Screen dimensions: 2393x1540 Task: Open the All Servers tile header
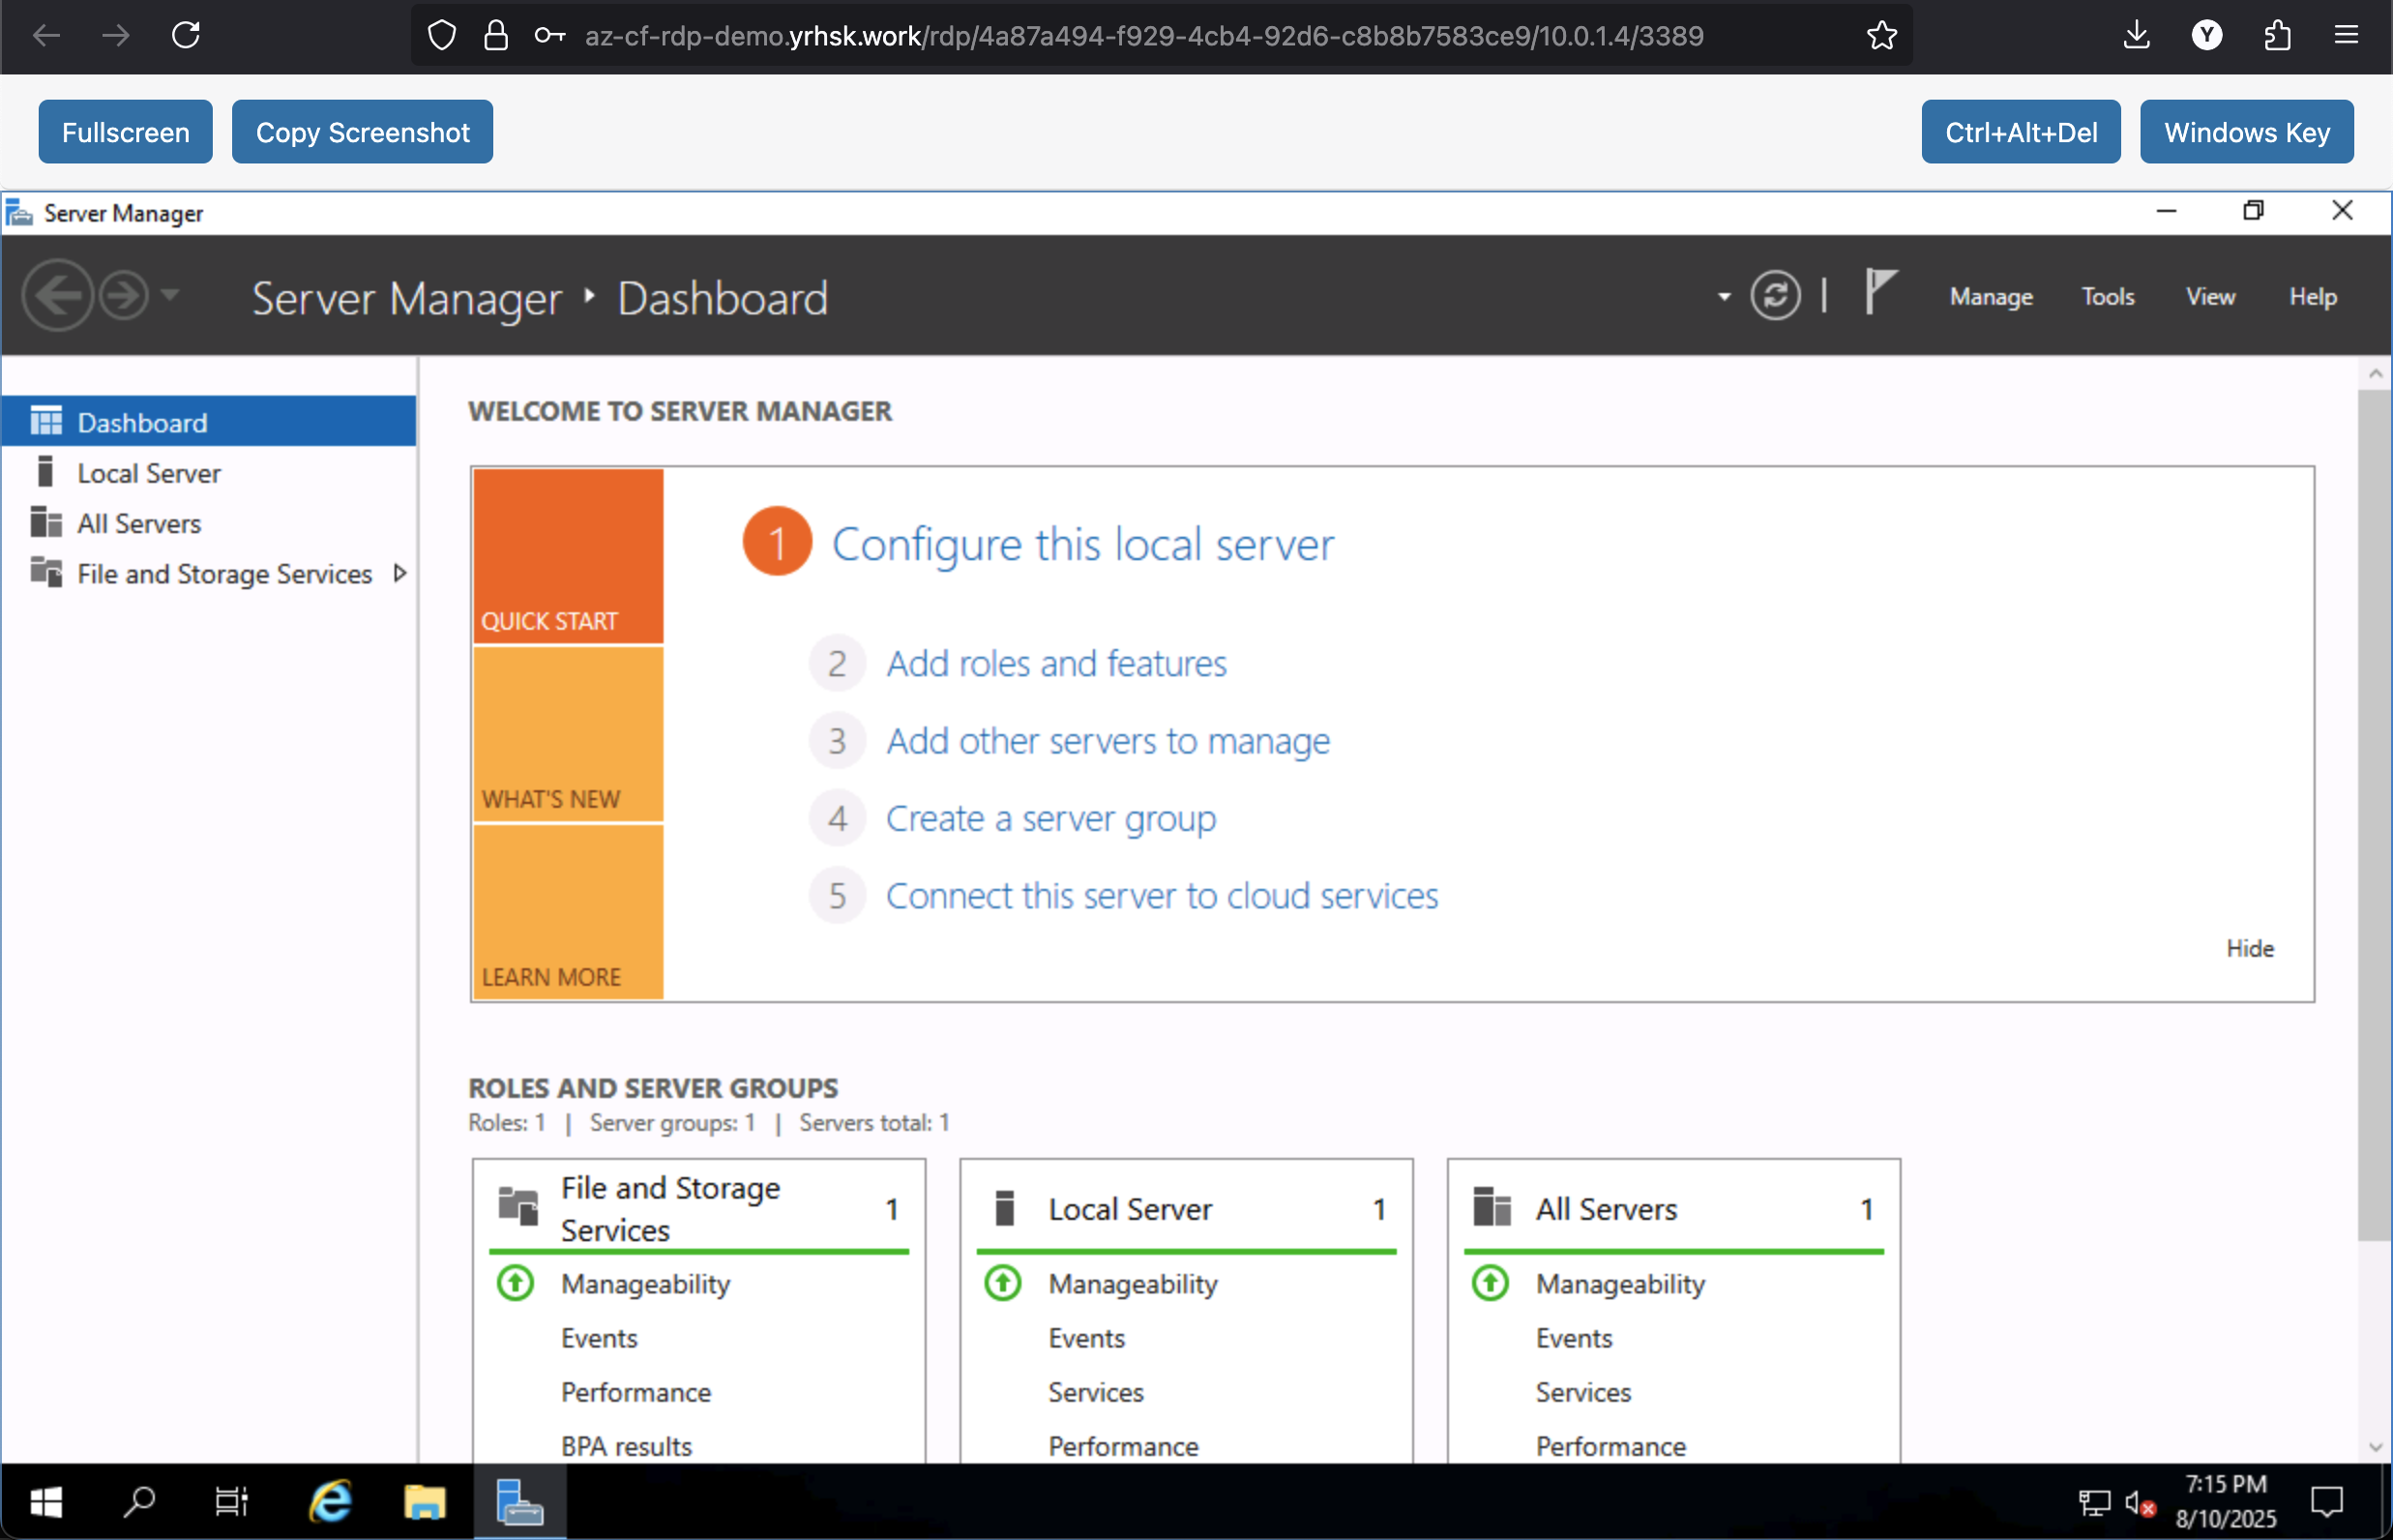coord(1674,1208)
